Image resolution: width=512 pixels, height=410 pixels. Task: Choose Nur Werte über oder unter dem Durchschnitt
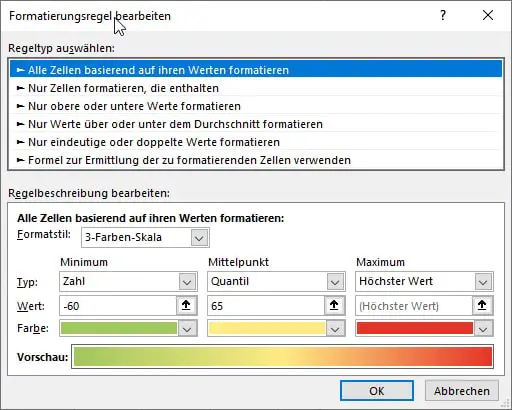(x=256, y=124)
